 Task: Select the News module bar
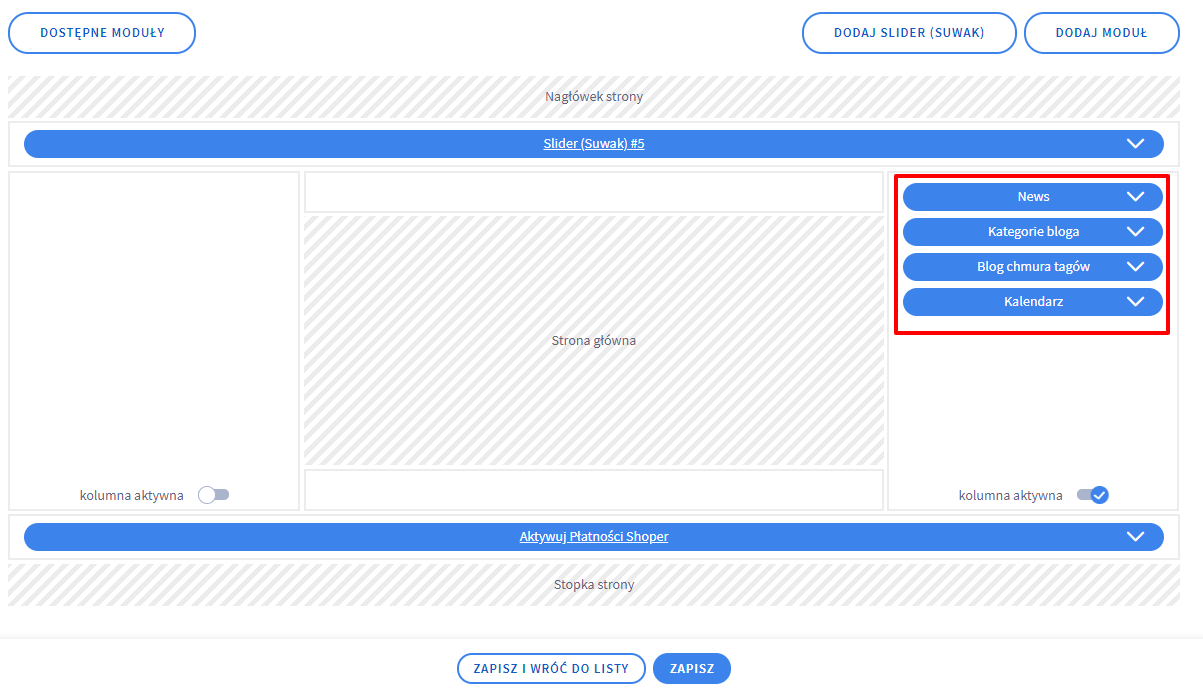(x=1033, y=197)
